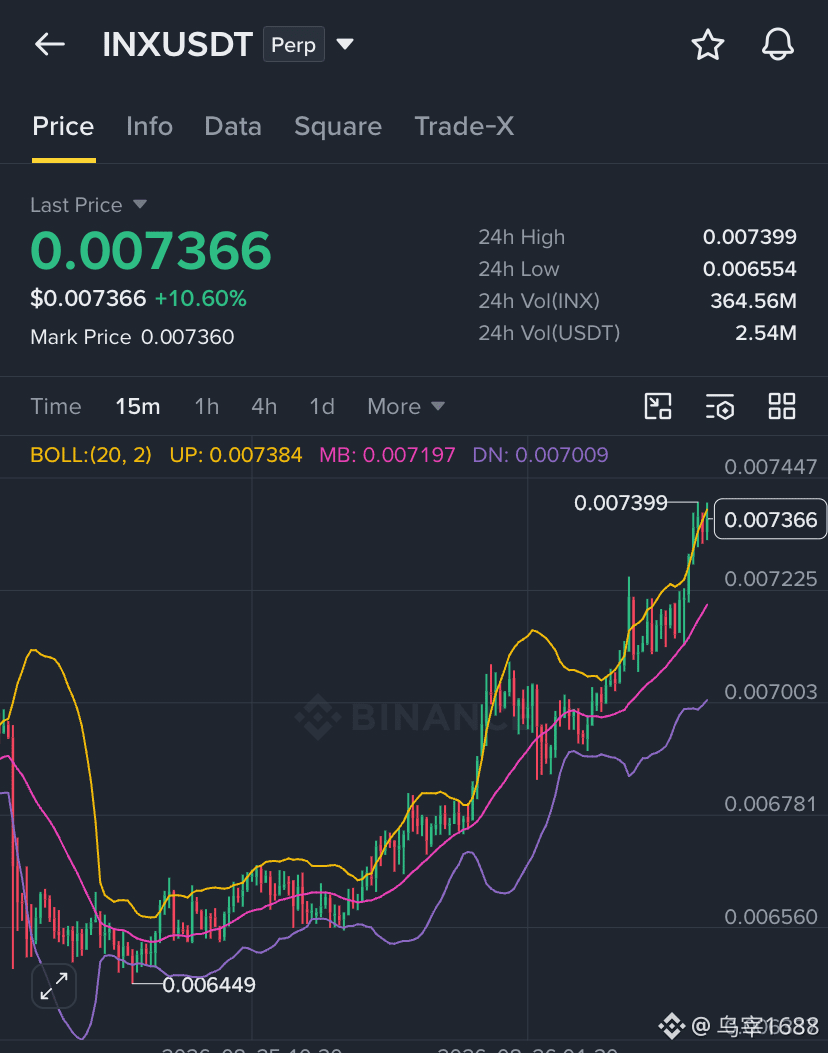
Task: Switch to the Info tab
Action: pos(149,126)
